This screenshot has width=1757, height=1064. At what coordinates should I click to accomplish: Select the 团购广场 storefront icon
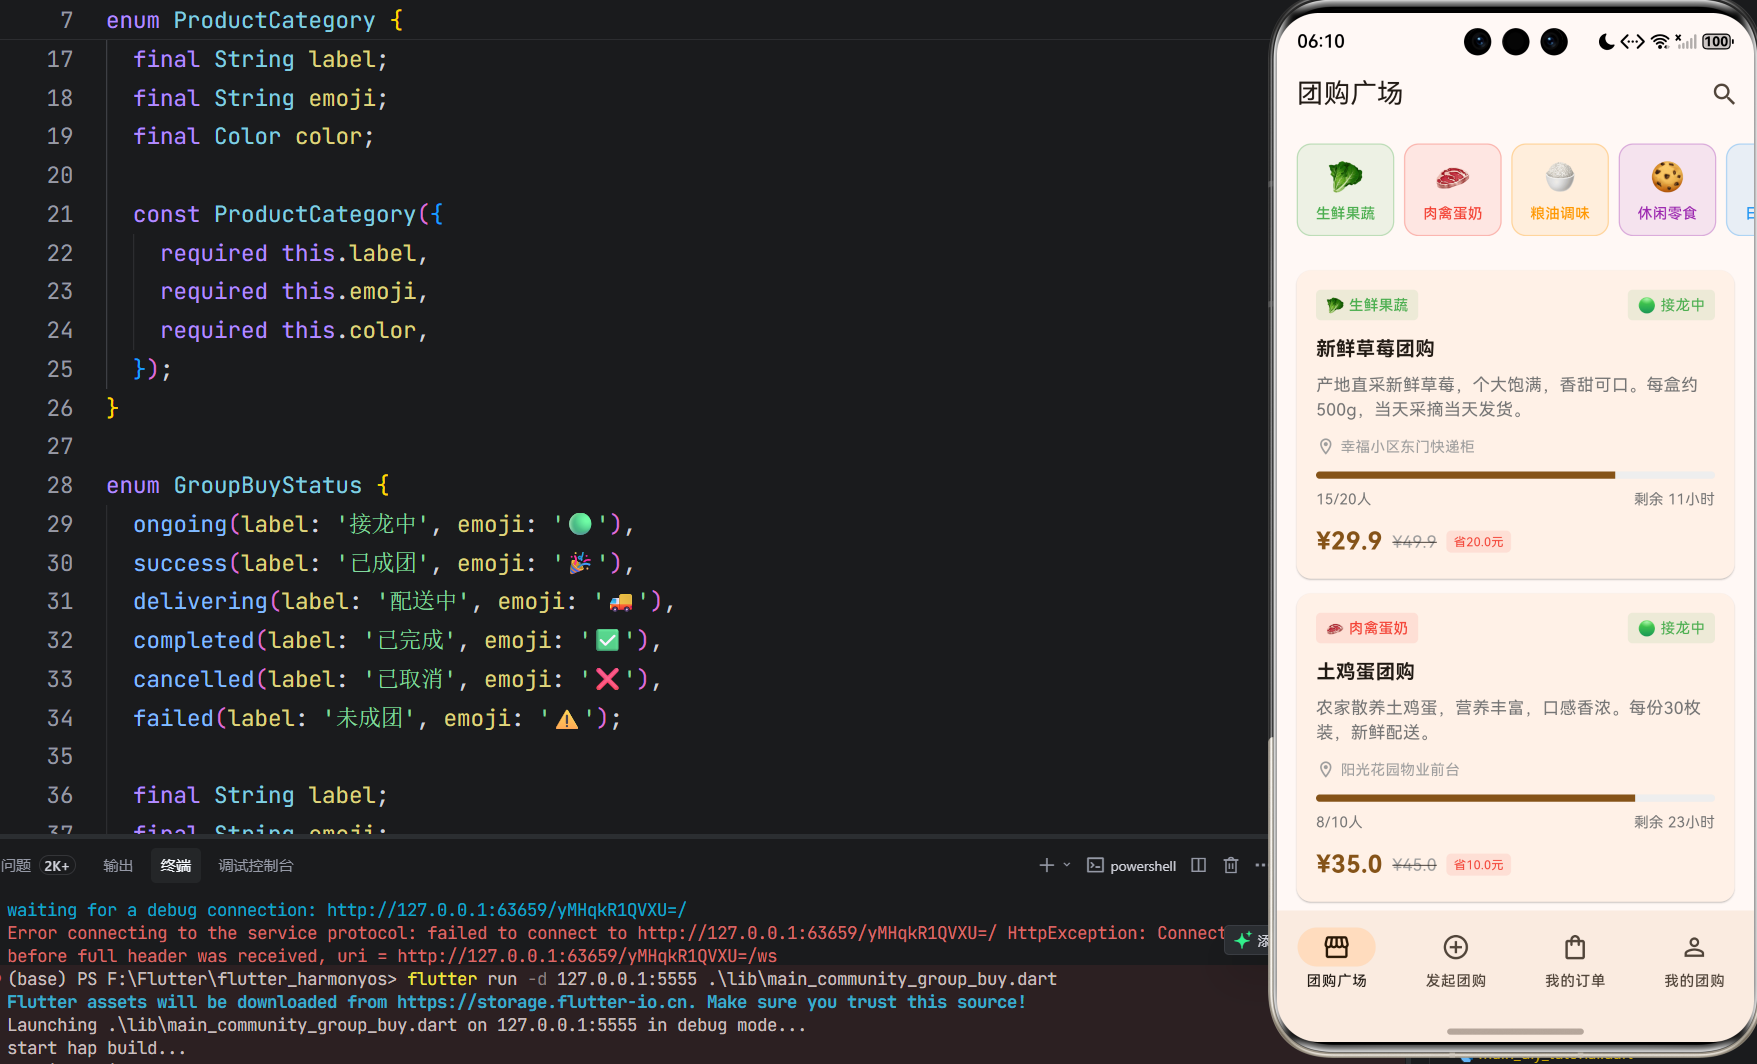point(1337,946)
